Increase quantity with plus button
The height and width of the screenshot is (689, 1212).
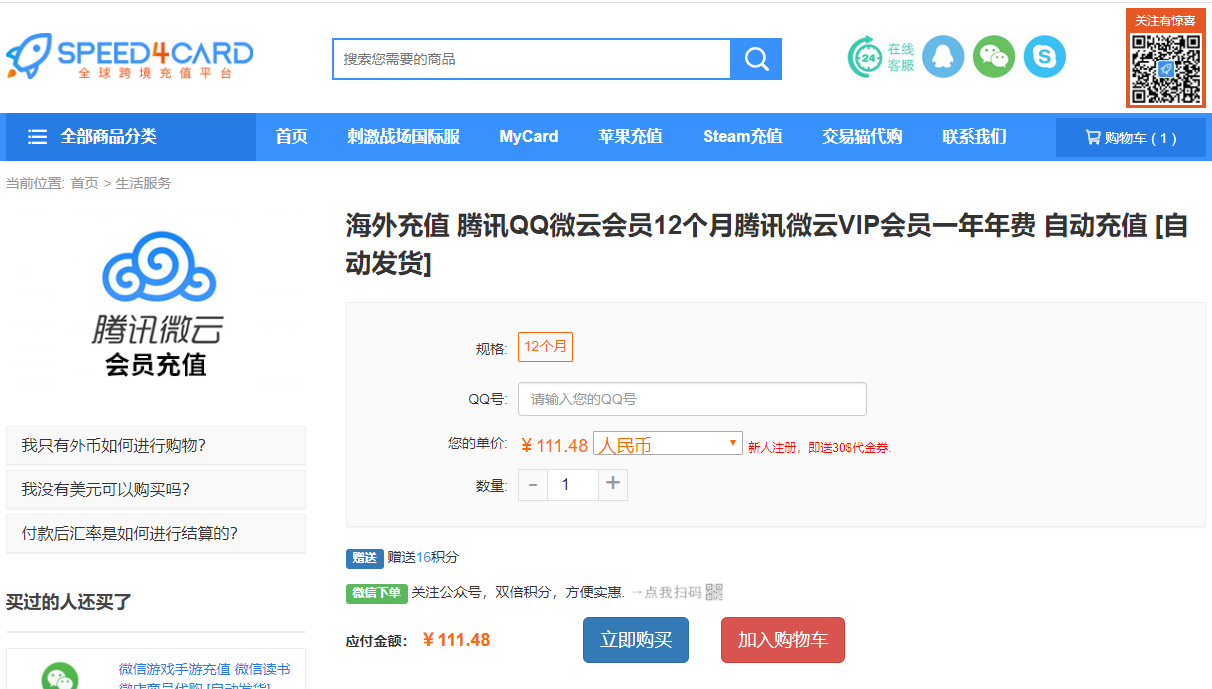click(x=613, y=485)
